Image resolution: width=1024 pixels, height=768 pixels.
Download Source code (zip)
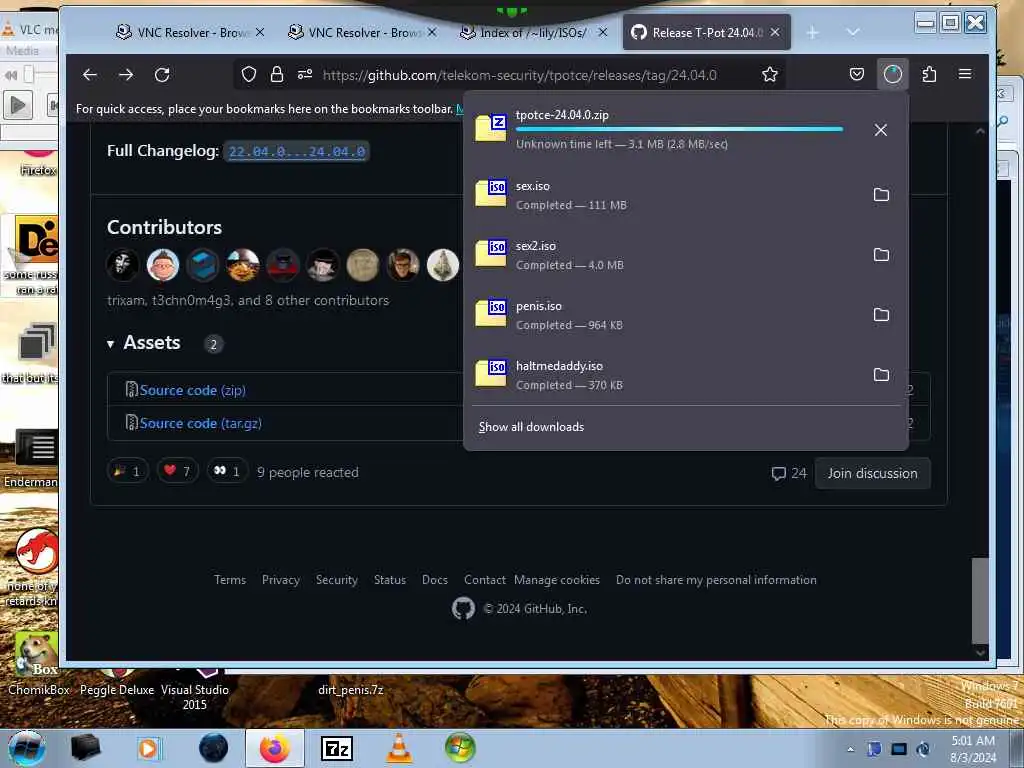coord(193,391)
